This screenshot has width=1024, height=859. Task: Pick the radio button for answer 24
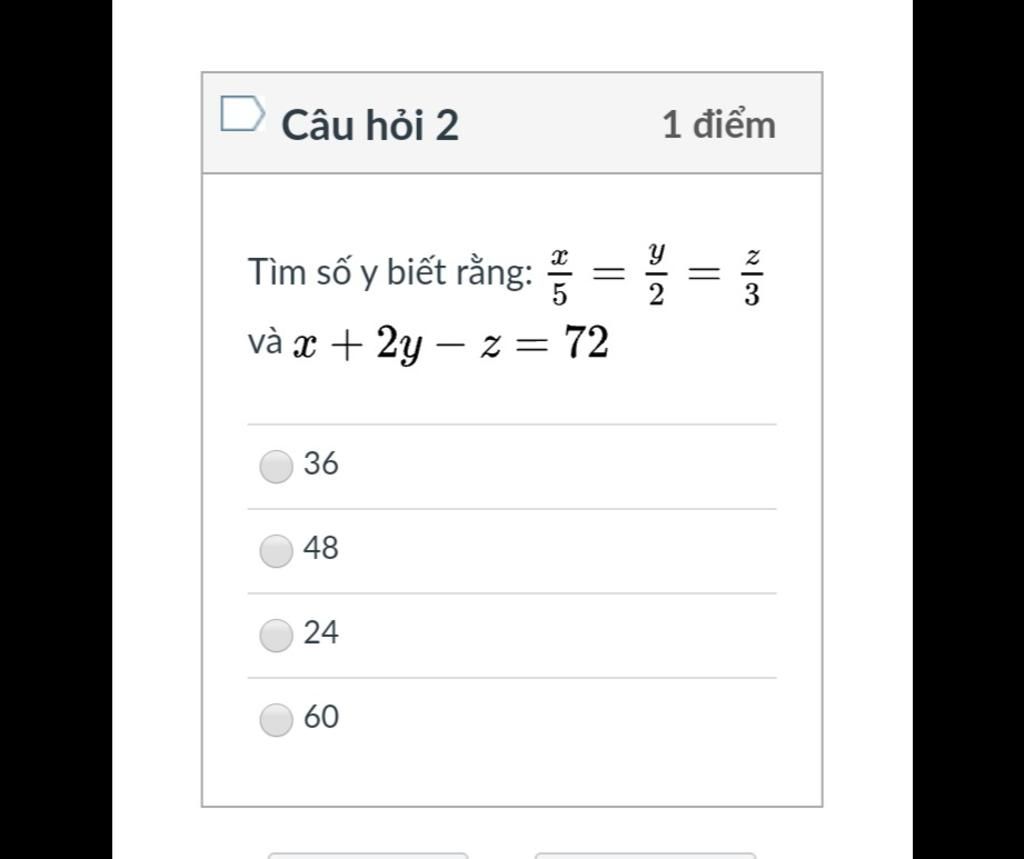(276, 635)
